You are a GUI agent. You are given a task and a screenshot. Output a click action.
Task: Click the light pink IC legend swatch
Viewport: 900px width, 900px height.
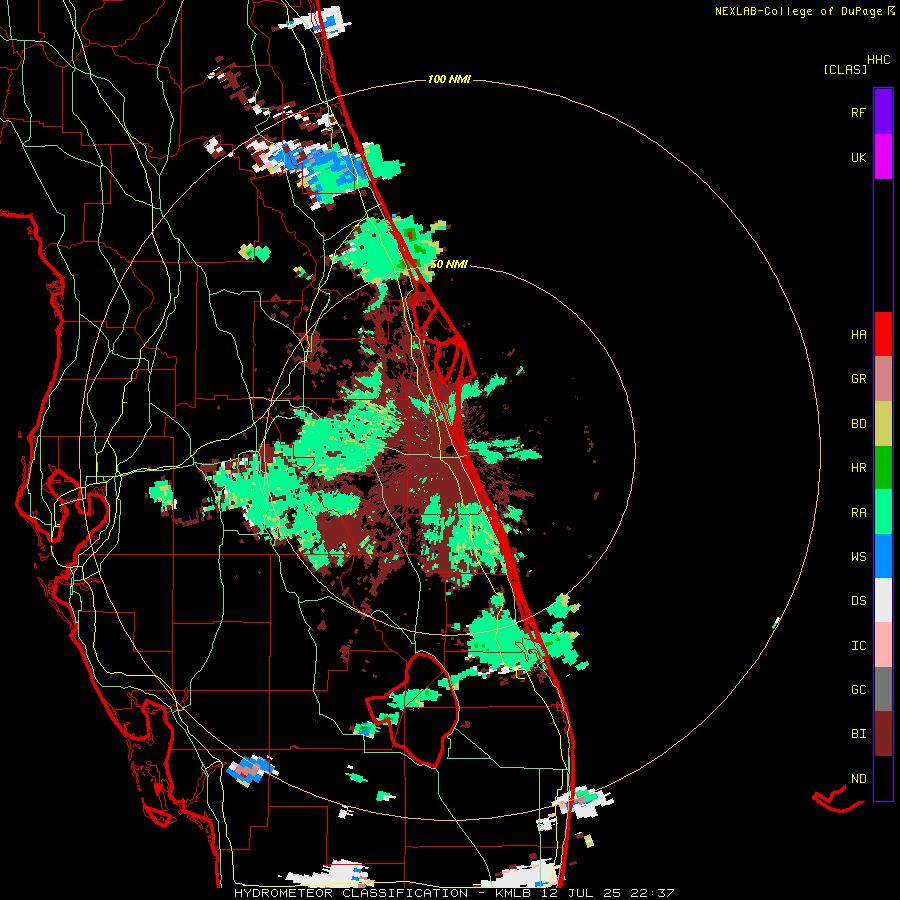pos(883,645)
